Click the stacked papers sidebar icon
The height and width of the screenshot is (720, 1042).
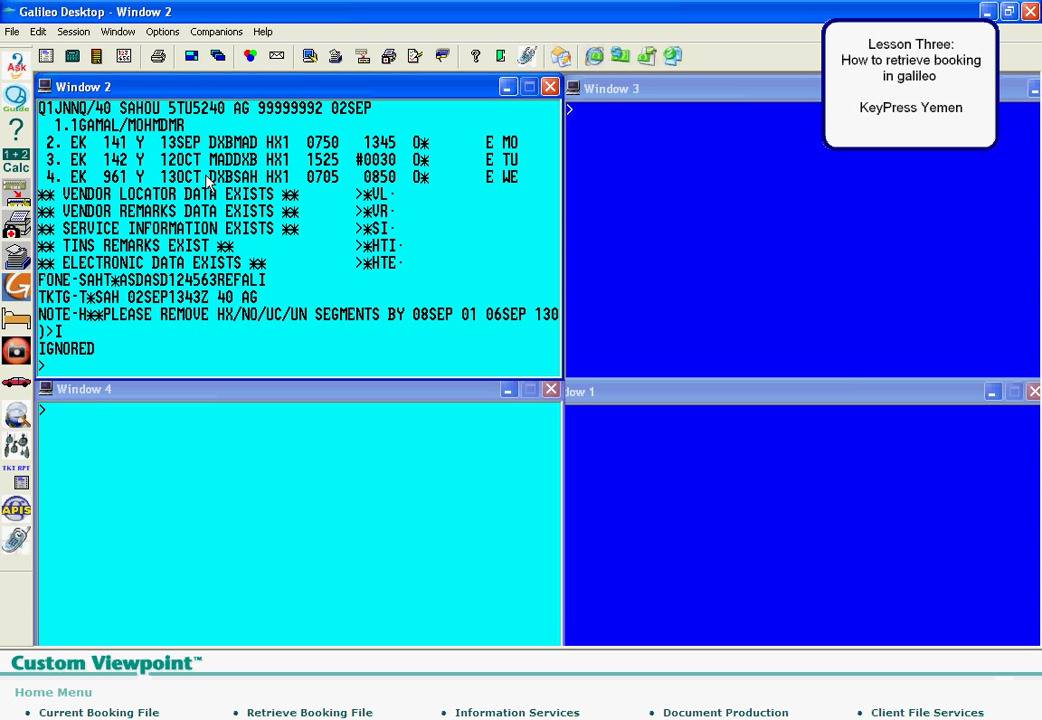17,255
